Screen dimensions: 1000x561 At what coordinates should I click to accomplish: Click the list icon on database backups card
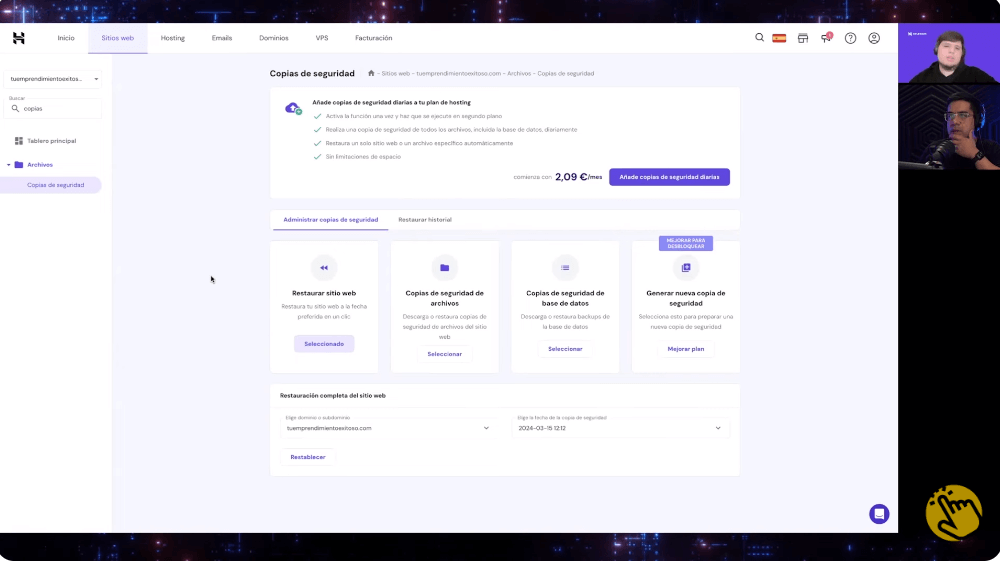(x=565, y=268)
